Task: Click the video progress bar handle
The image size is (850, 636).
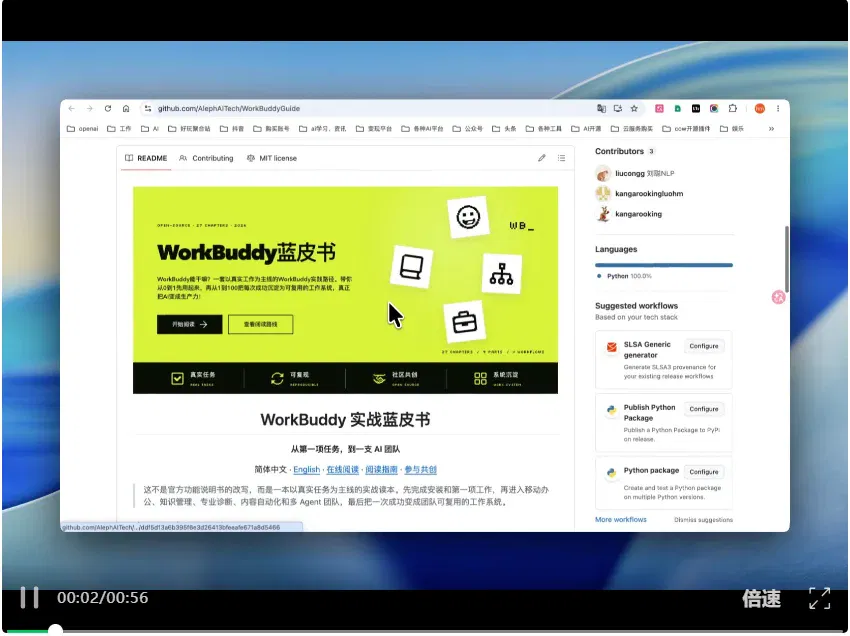Action: (x=55, y=630)
